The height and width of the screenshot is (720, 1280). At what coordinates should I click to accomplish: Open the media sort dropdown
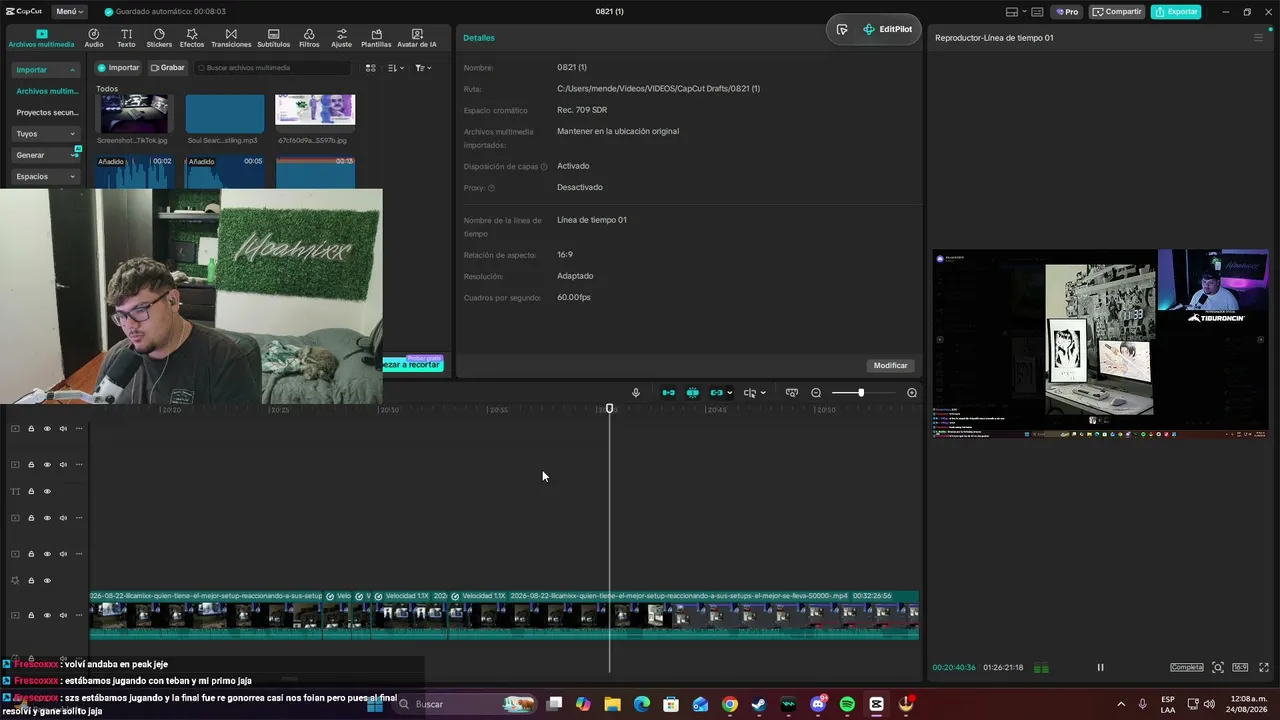(395, 68)
